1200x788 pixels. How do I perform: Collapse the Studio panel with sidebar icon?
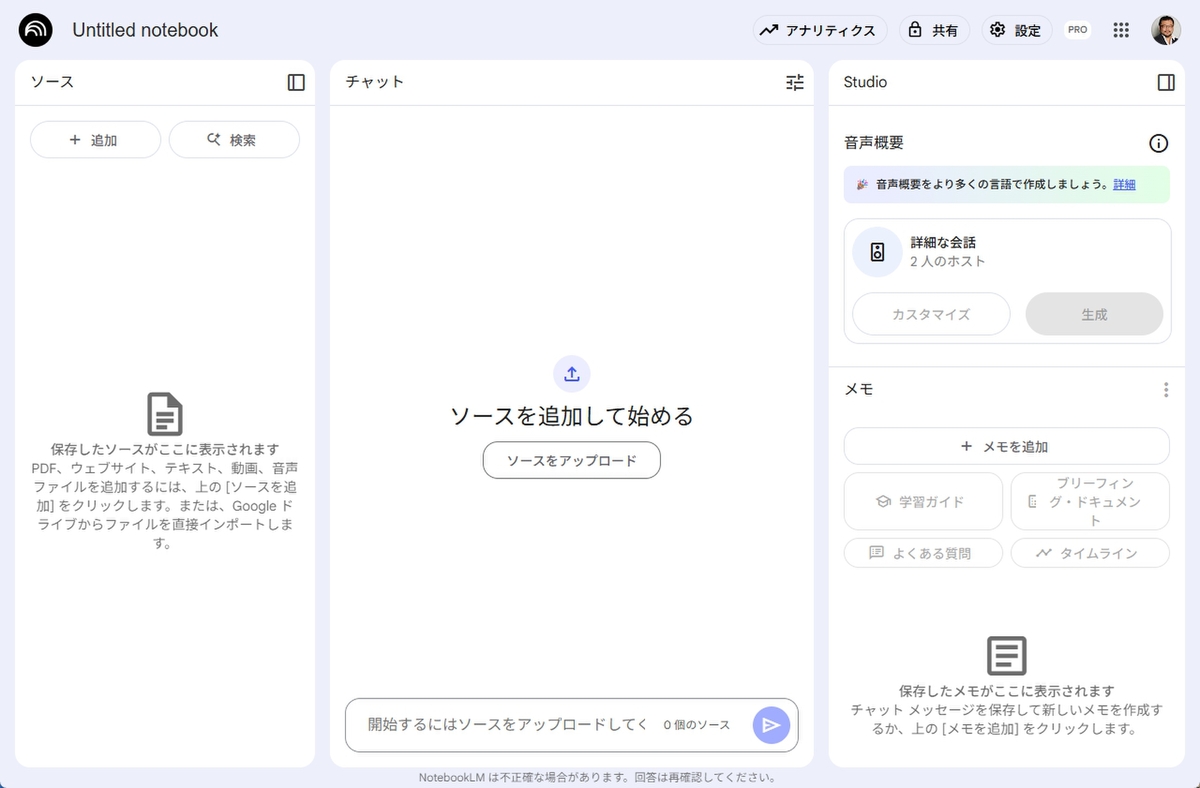[x=1166, y=82]
